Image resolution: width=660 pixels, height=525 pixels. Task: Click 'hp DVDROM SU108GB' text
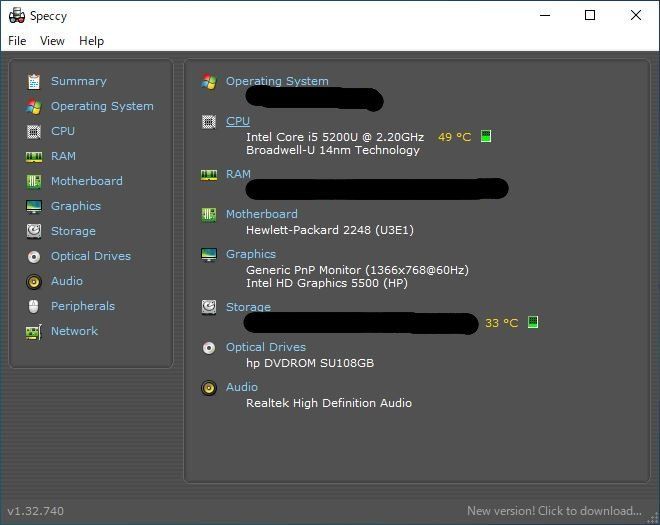pos(310,363)
